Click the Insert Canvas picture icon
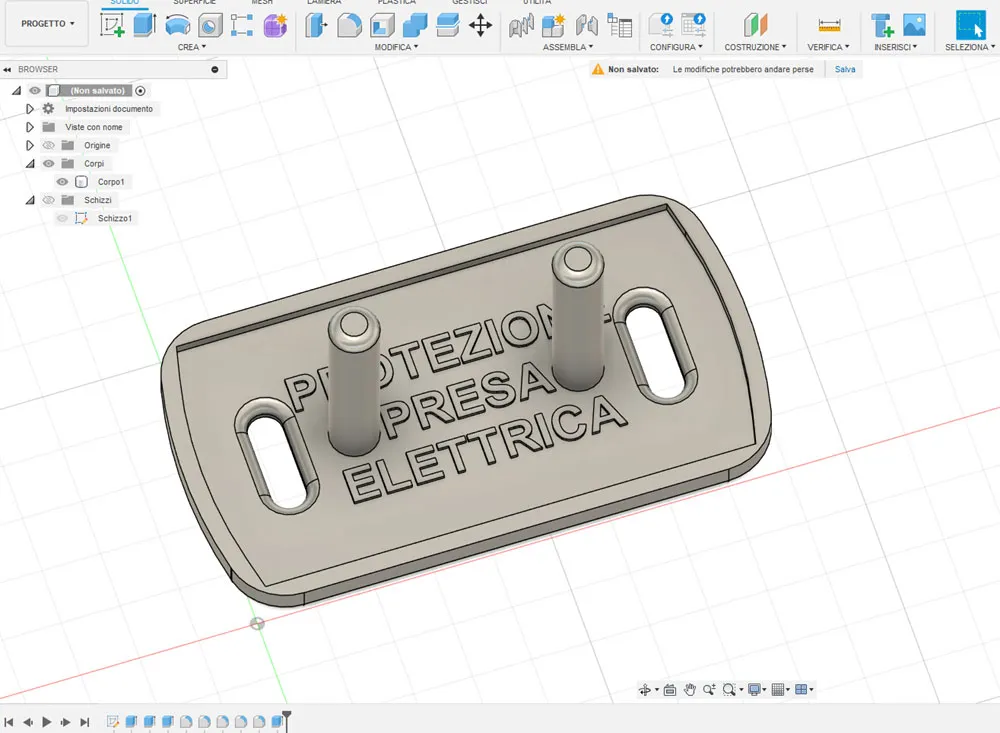The width and height of the screenshot is (1000, 733). click(x=915, y=25)
